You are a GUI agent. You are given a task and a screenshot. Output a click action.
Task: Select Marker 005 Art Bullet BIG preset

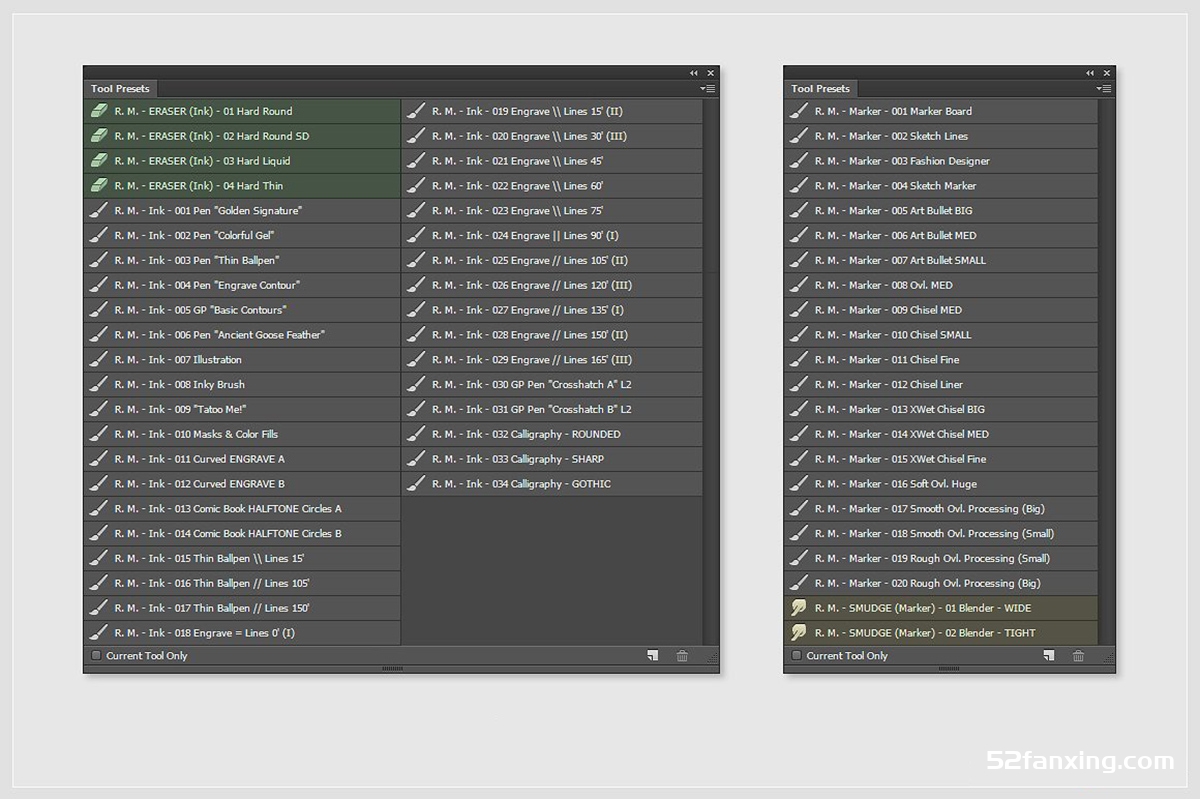point(941,211)
